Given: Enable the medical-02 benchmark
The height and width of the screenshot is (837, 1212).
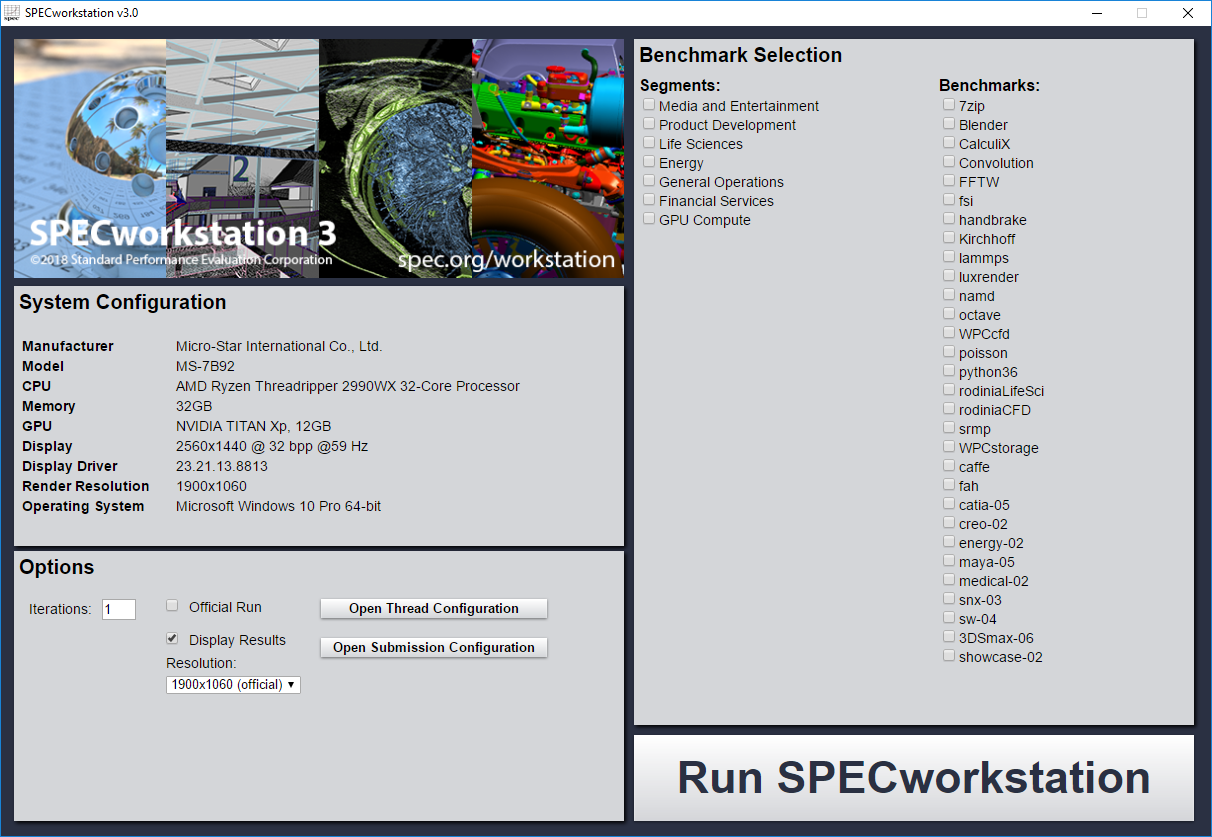Looking at the screenshot, I should coord(949,579).
